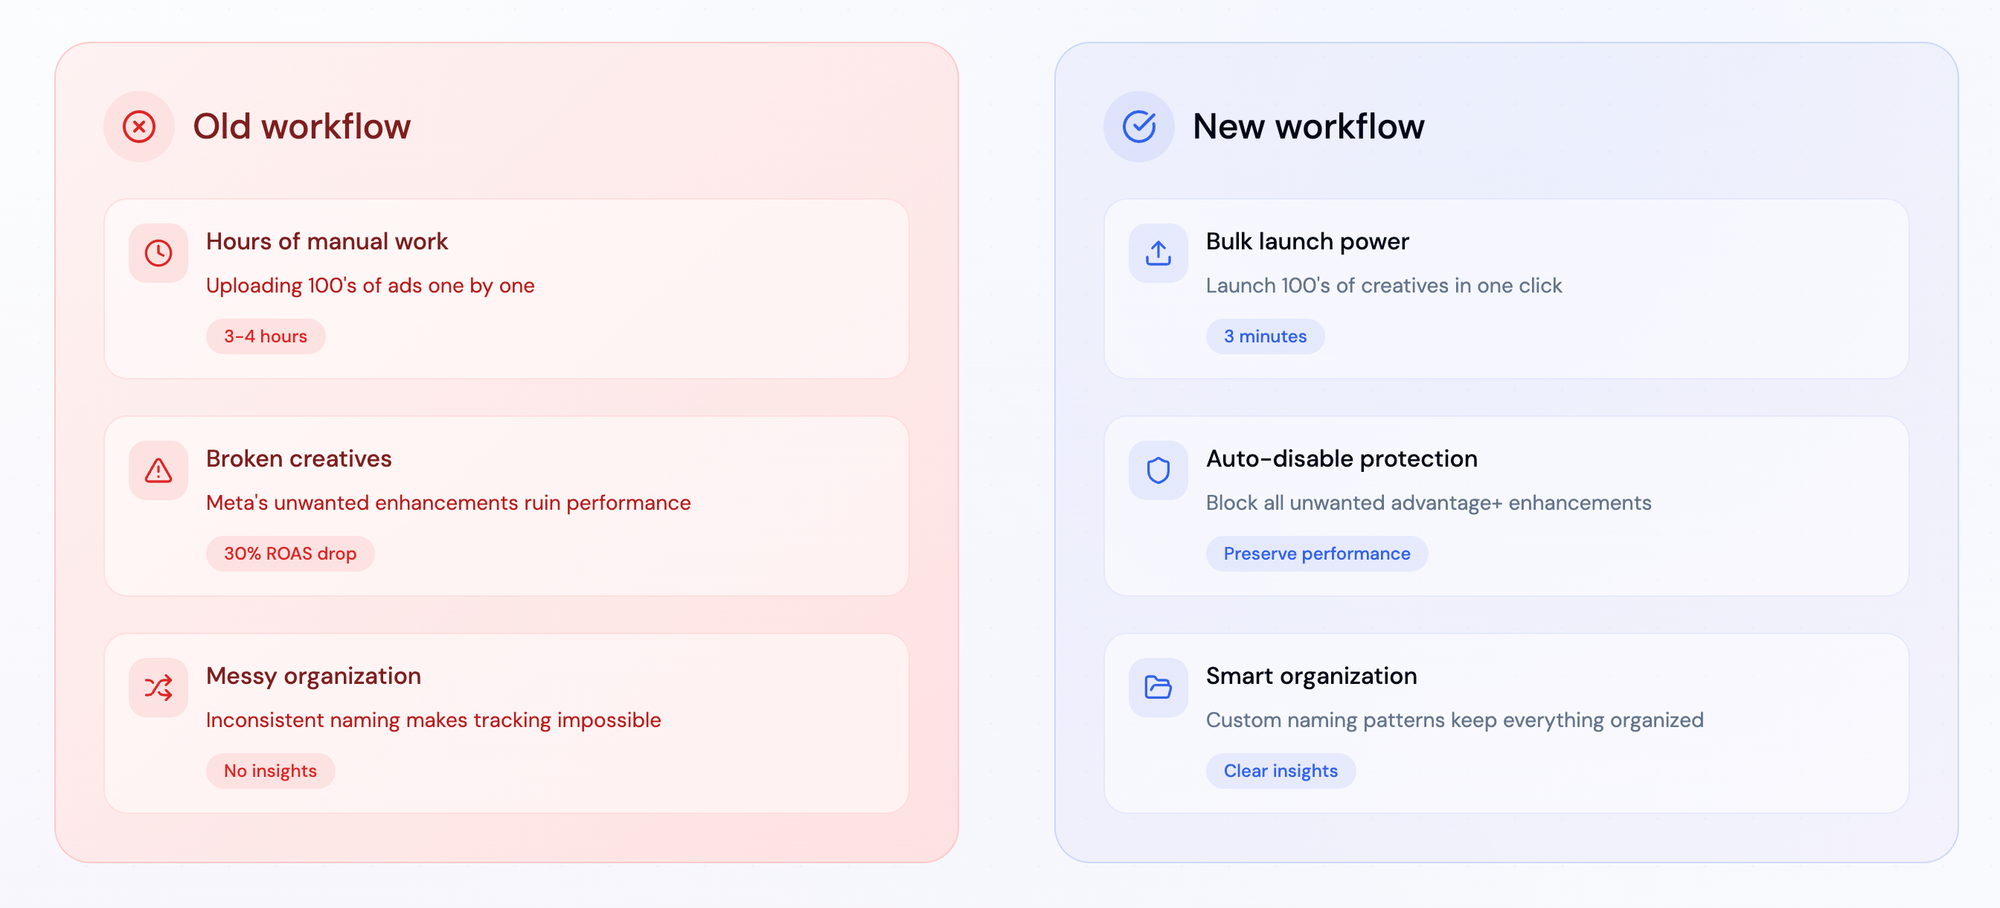
Task: Click the "Preserve performance" badge
Action: [x=1317, y=554]
